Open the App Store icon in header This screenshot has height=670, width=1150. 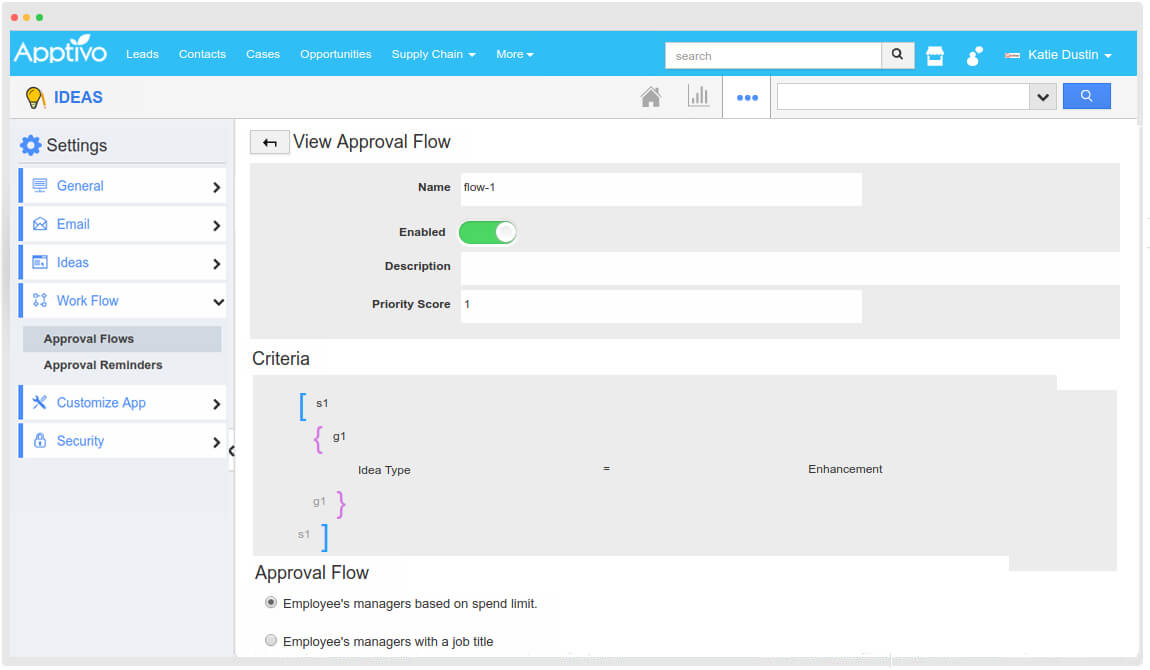point(934,55)
